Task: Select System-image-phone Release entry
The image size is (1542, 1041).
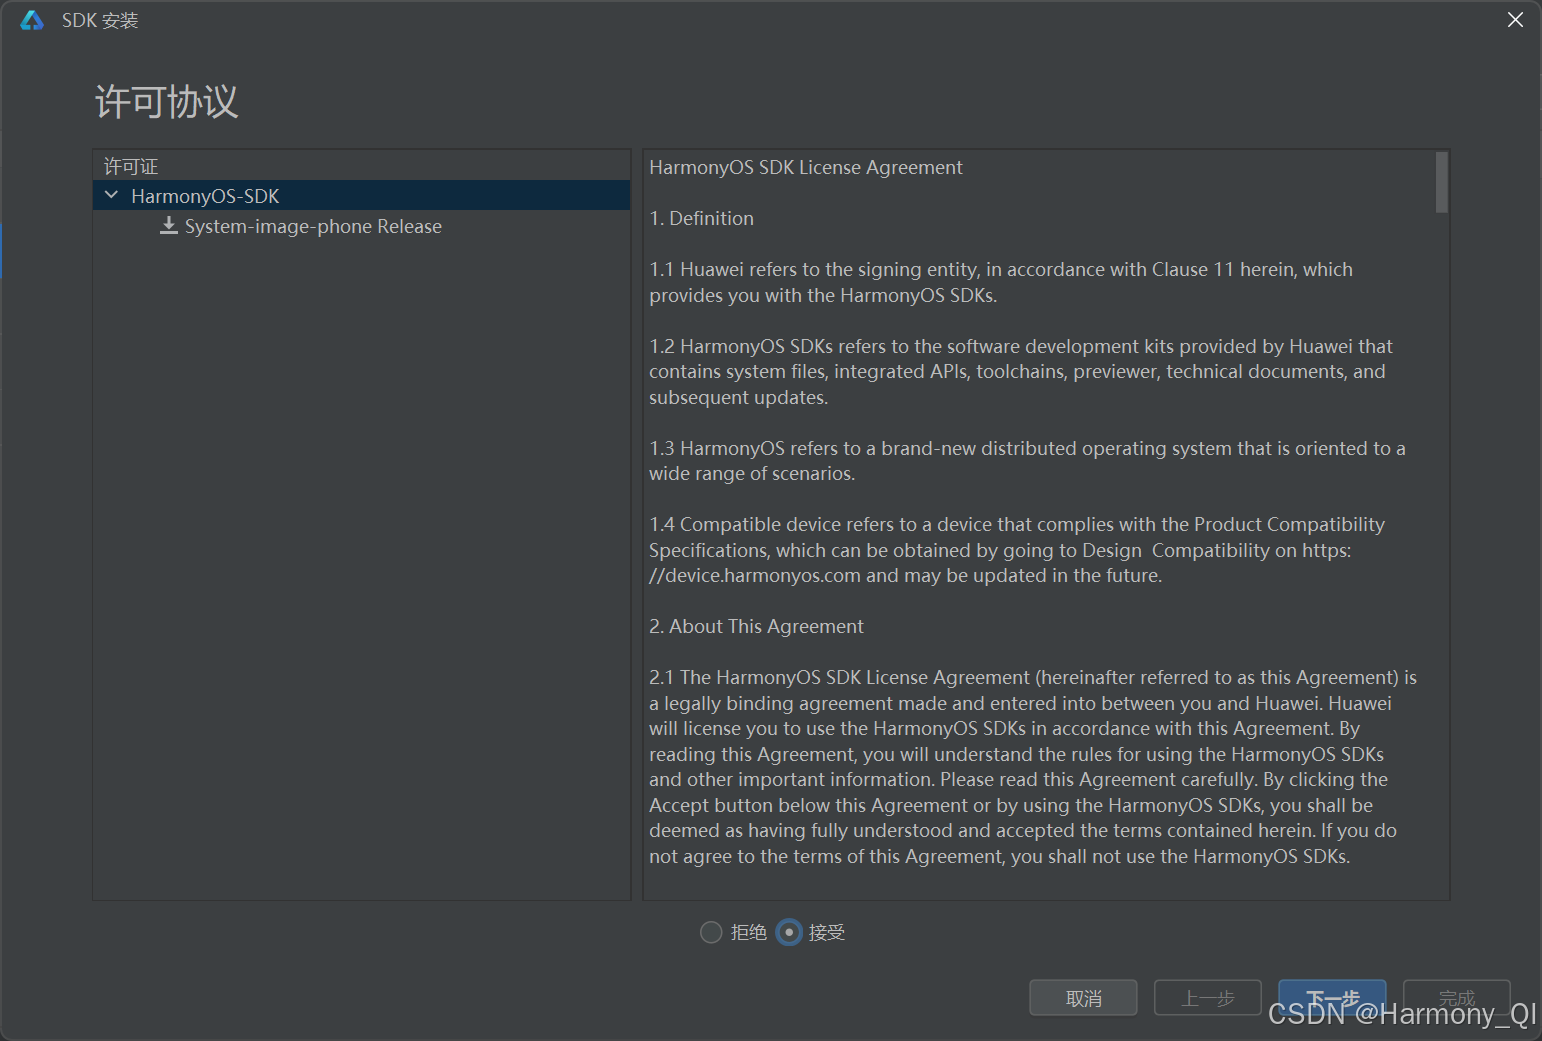Action: pos(313,226)
